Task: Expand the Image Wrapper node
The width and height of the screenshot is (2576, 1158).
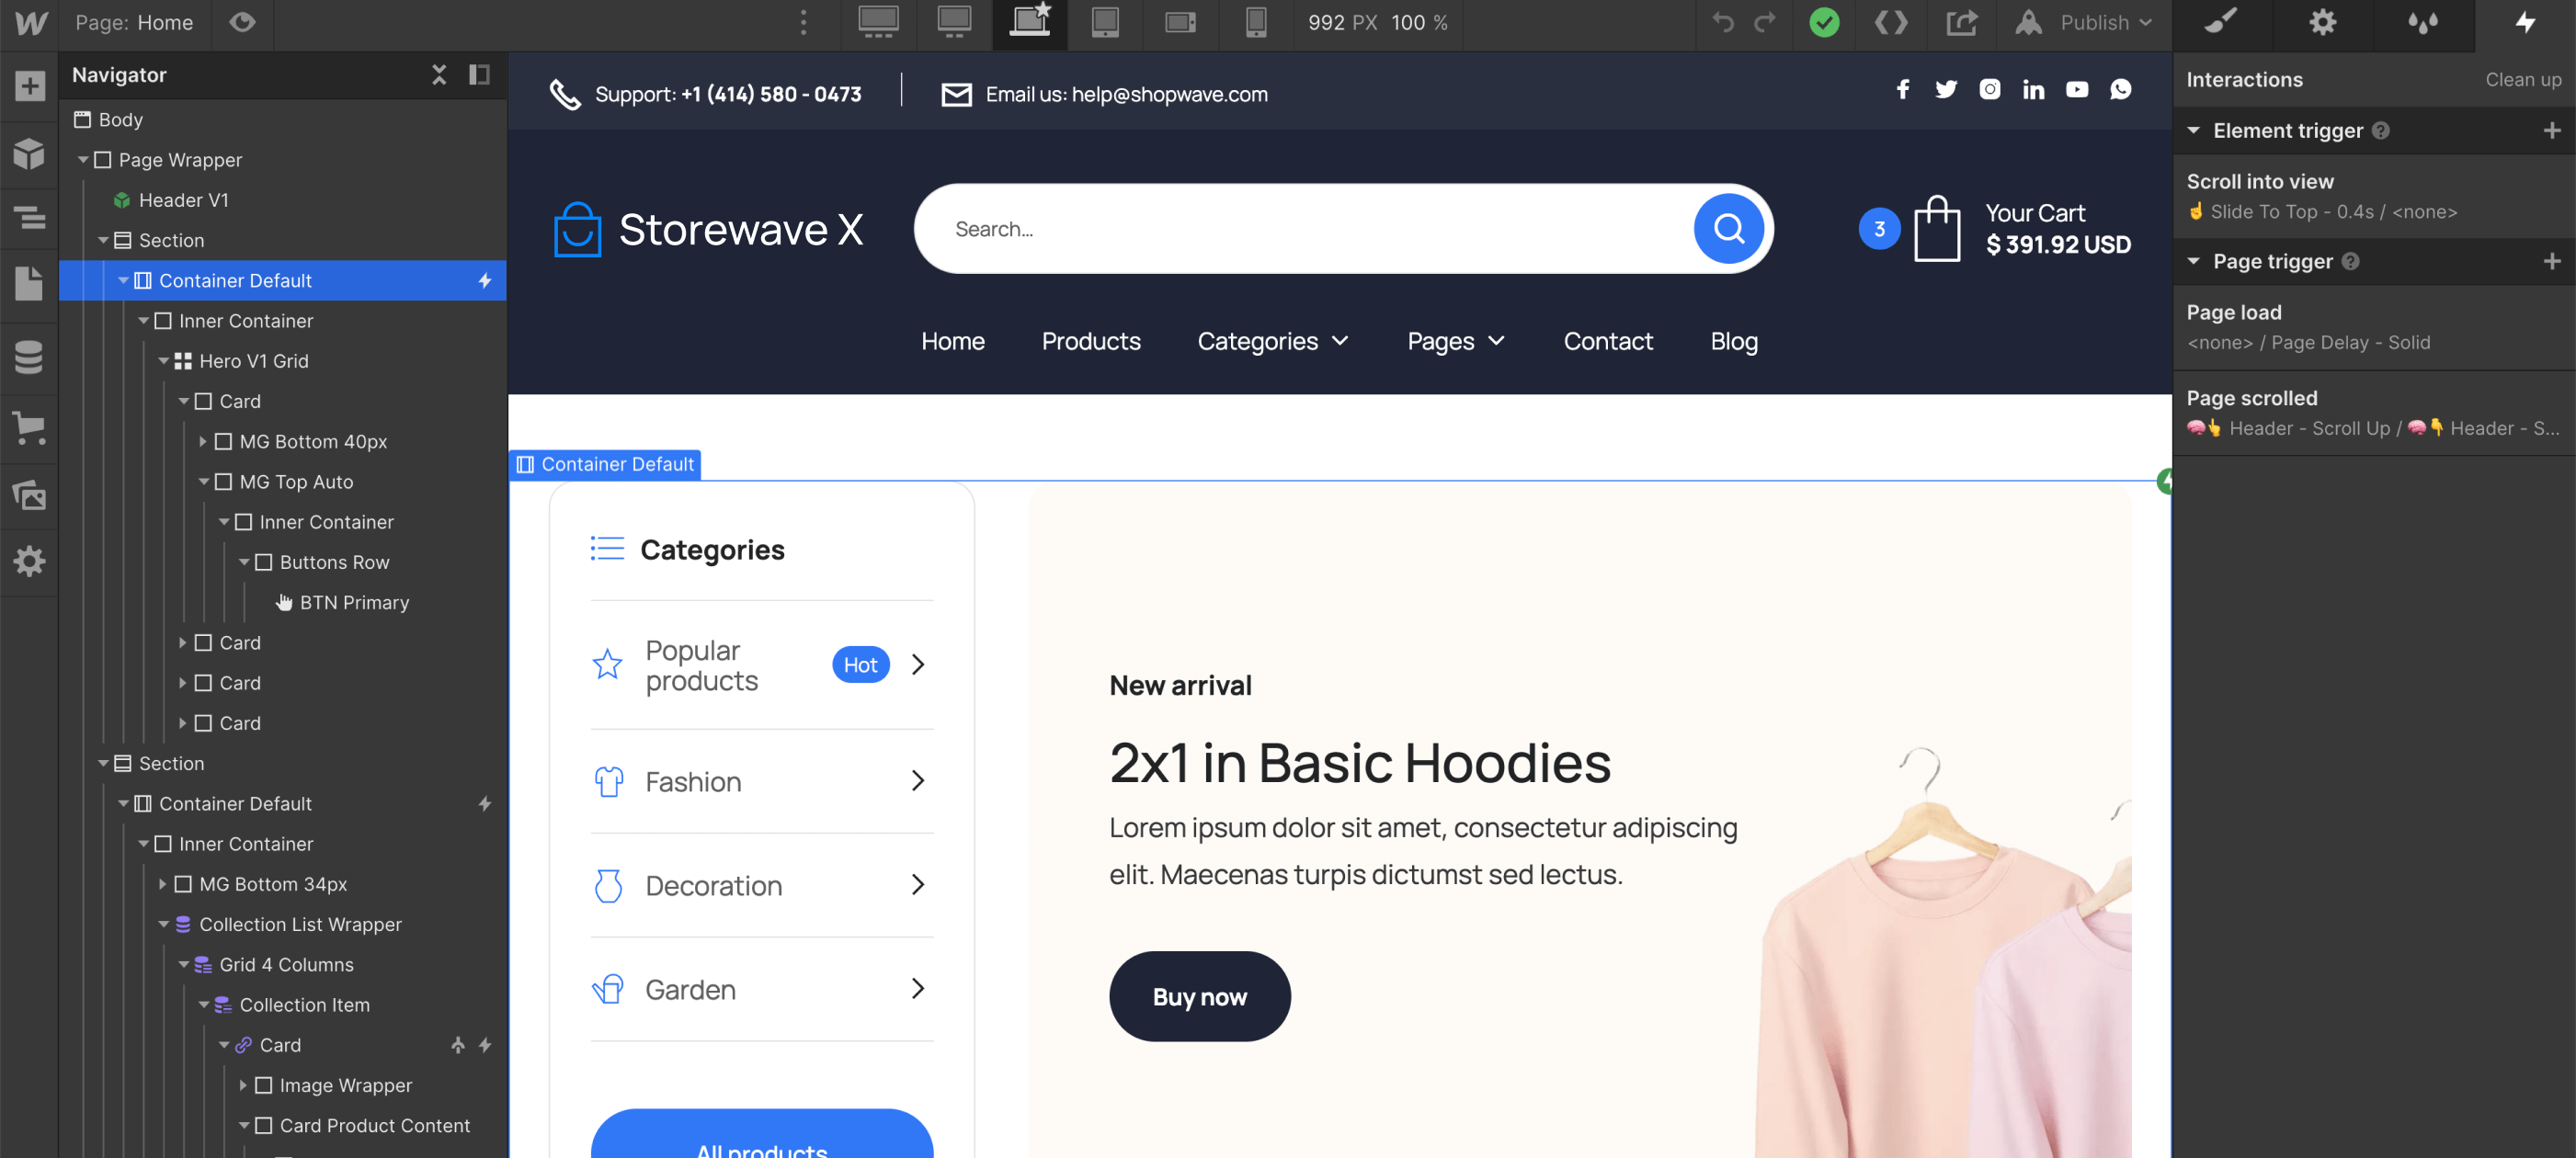Action: [243, 1085]
